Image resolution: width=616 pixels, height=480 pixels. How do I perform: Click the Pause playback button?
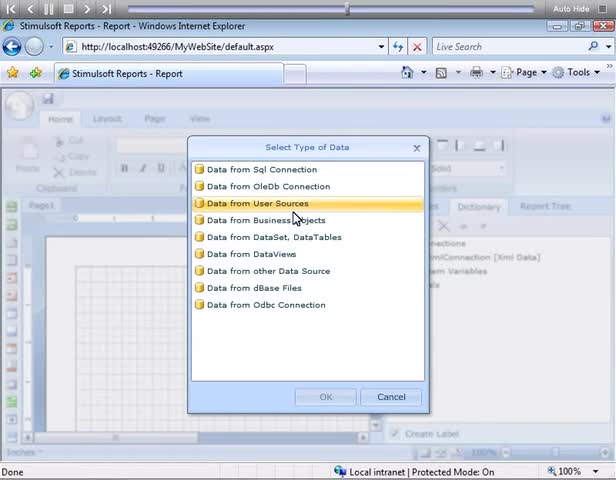tap(49, 9)
